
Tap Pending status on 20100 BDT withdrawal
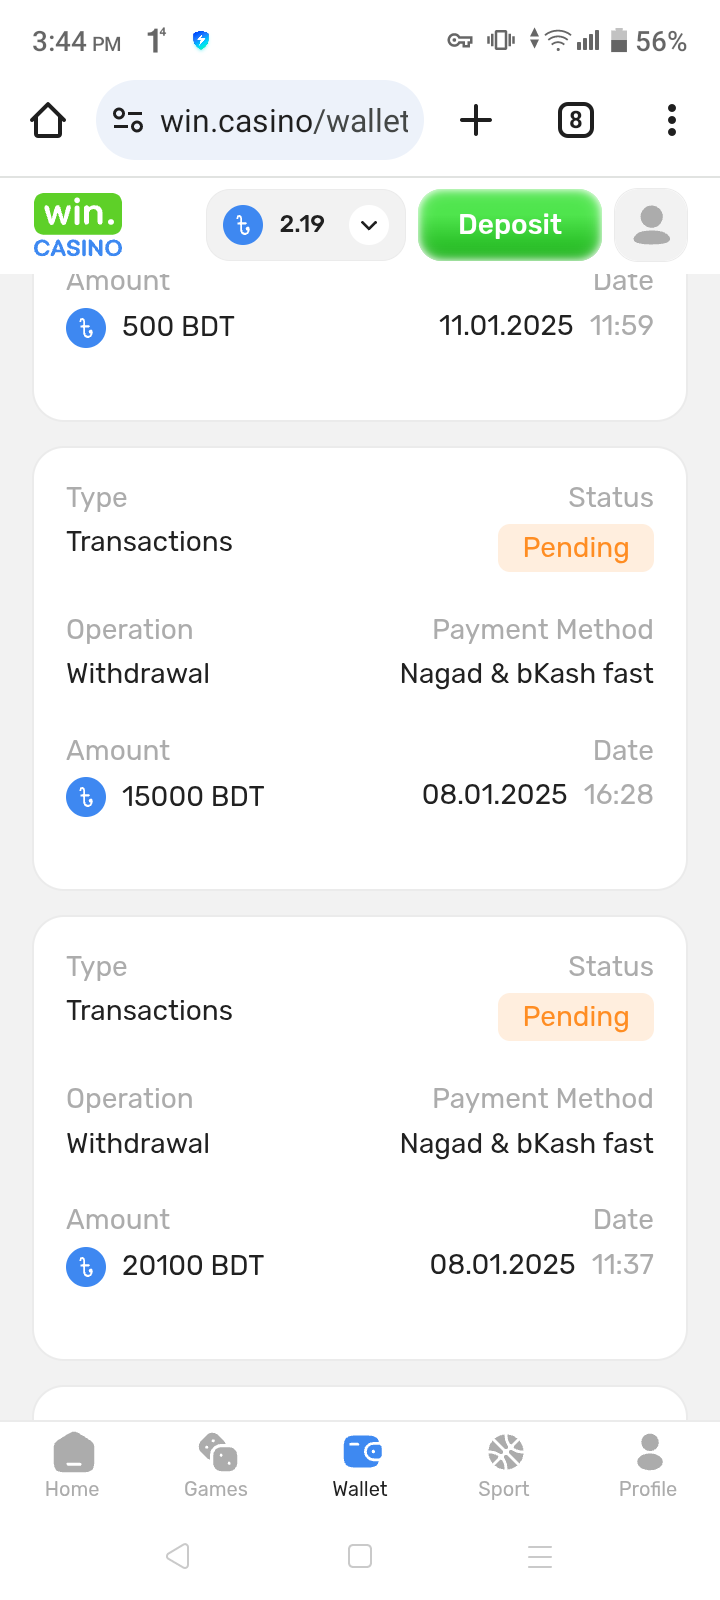point(576,1017)
